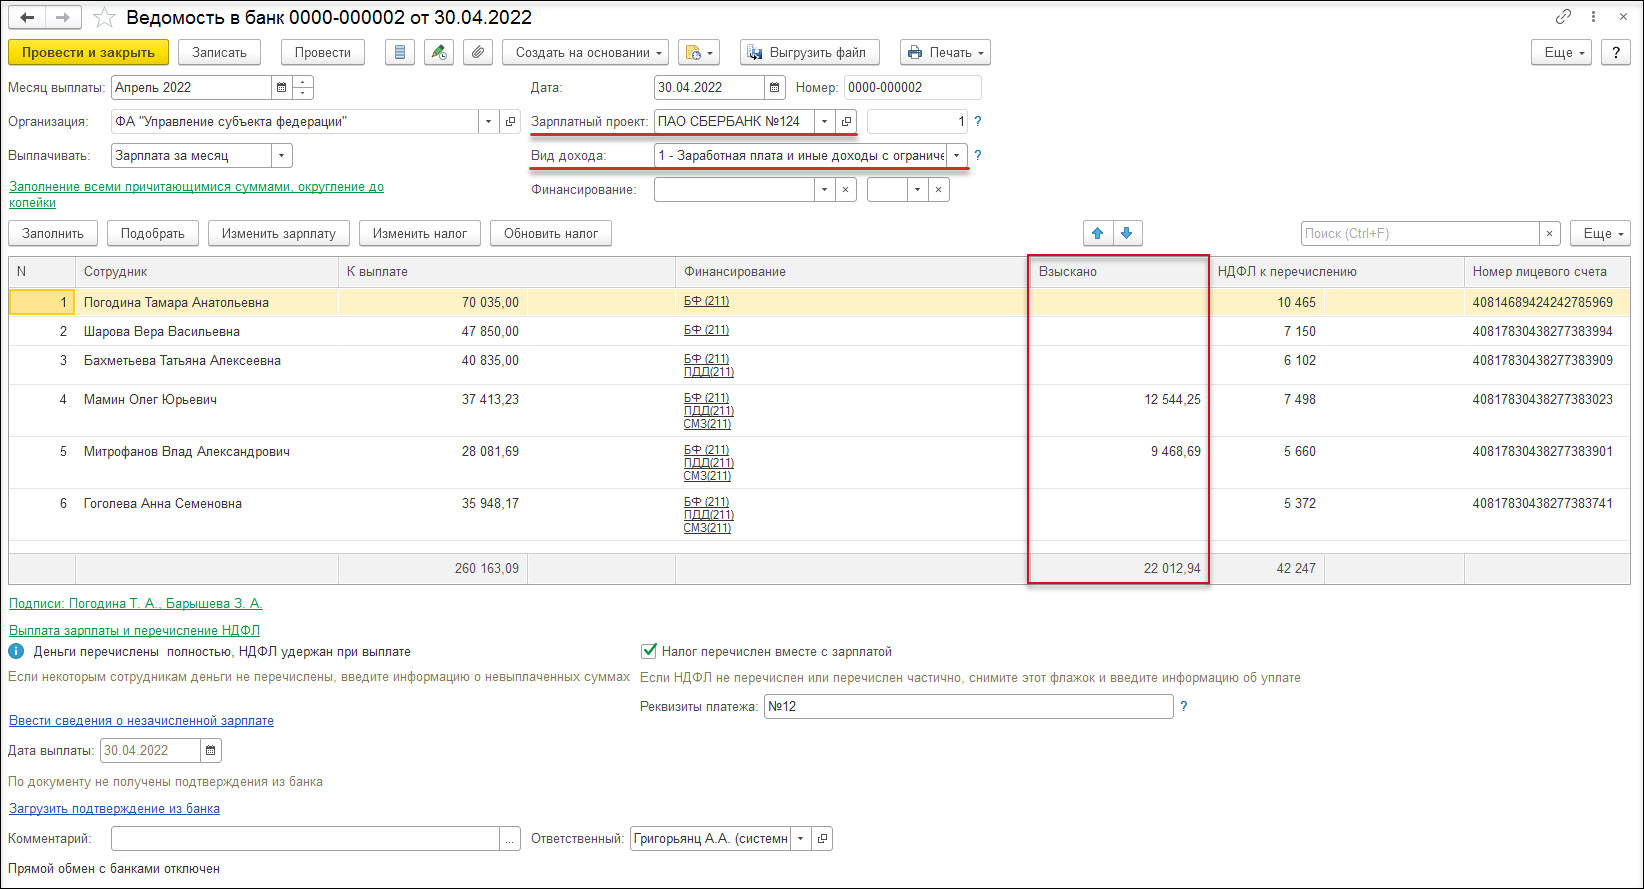Click the Поиск (Ctrl+F) search field

(x=1419, y=234)
